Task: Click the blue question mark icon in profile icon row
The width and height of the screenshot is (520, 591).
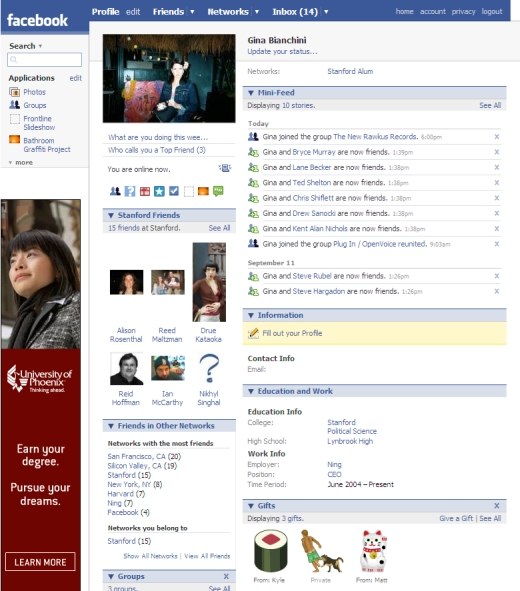Action: click(x=130, y=191)
